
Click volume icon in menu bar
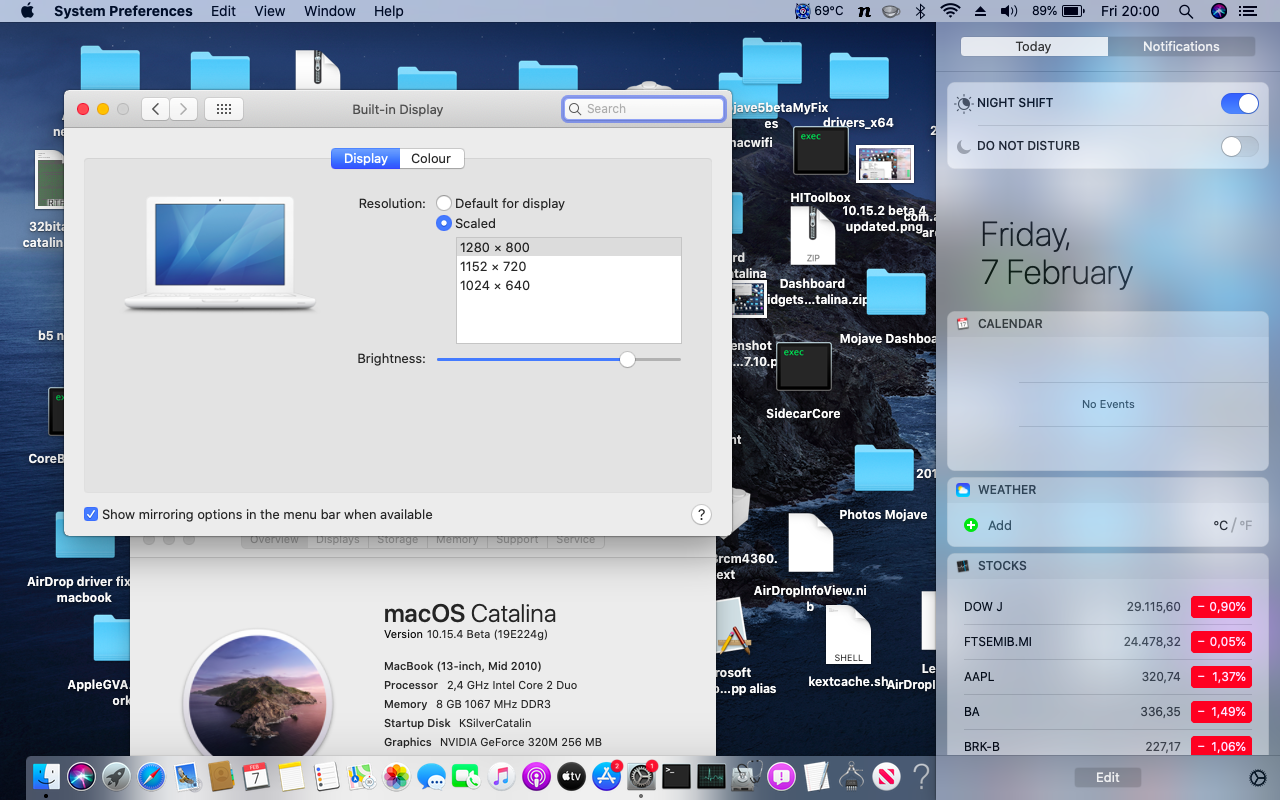pos(1009,11)
